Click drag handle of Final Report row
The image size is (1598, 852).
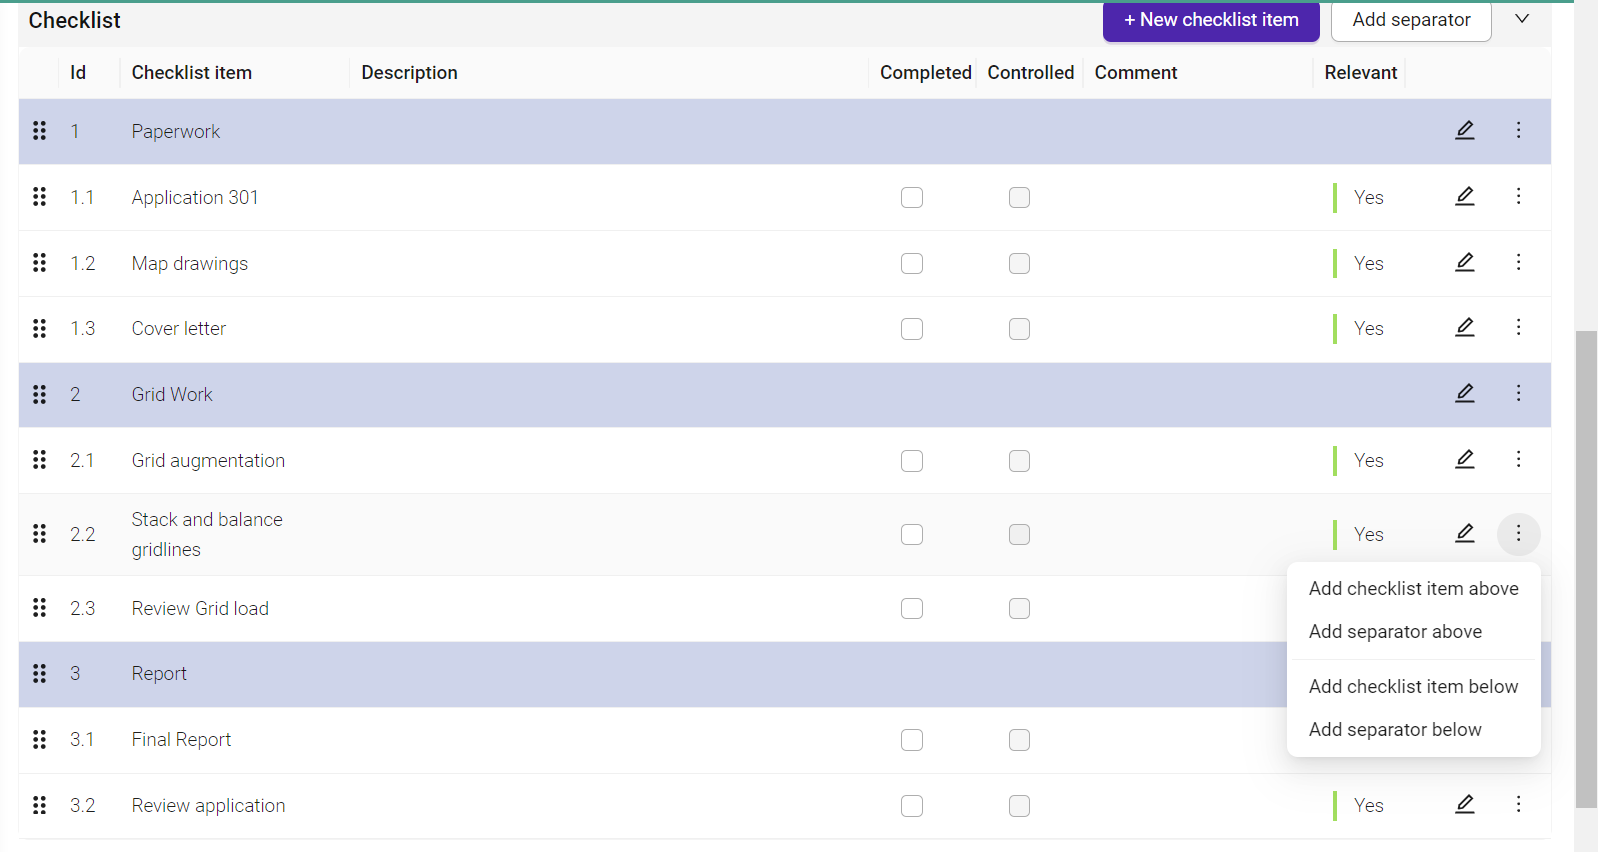click(39, 739)
